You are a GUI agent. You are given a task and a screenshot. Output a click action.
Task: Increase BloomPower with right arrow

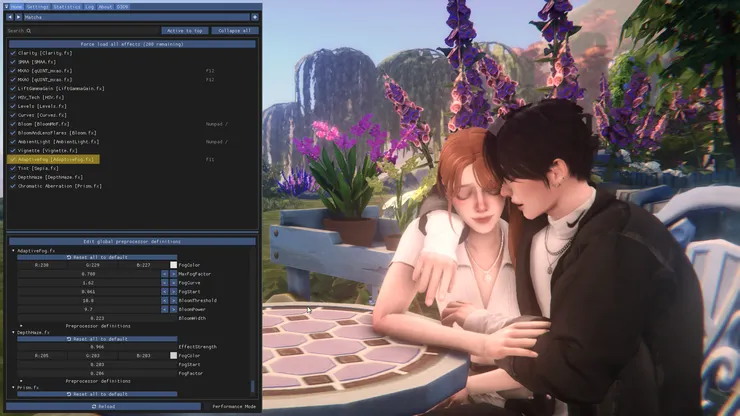click(173, 309)
